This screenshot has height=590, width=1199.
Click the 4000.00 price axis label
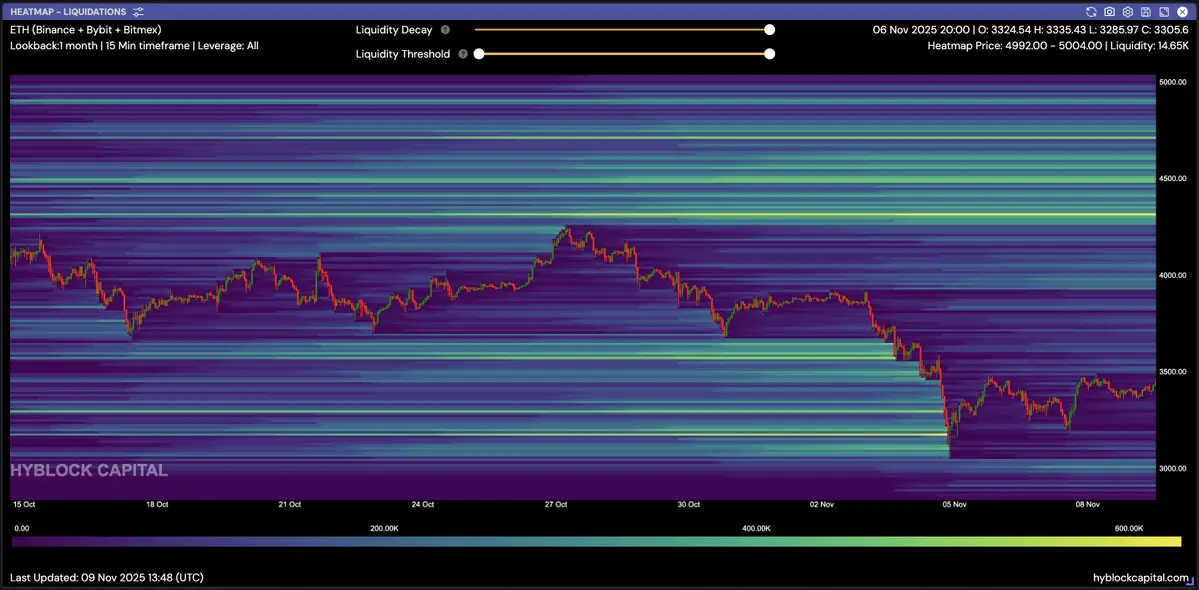click(1171, 275)
